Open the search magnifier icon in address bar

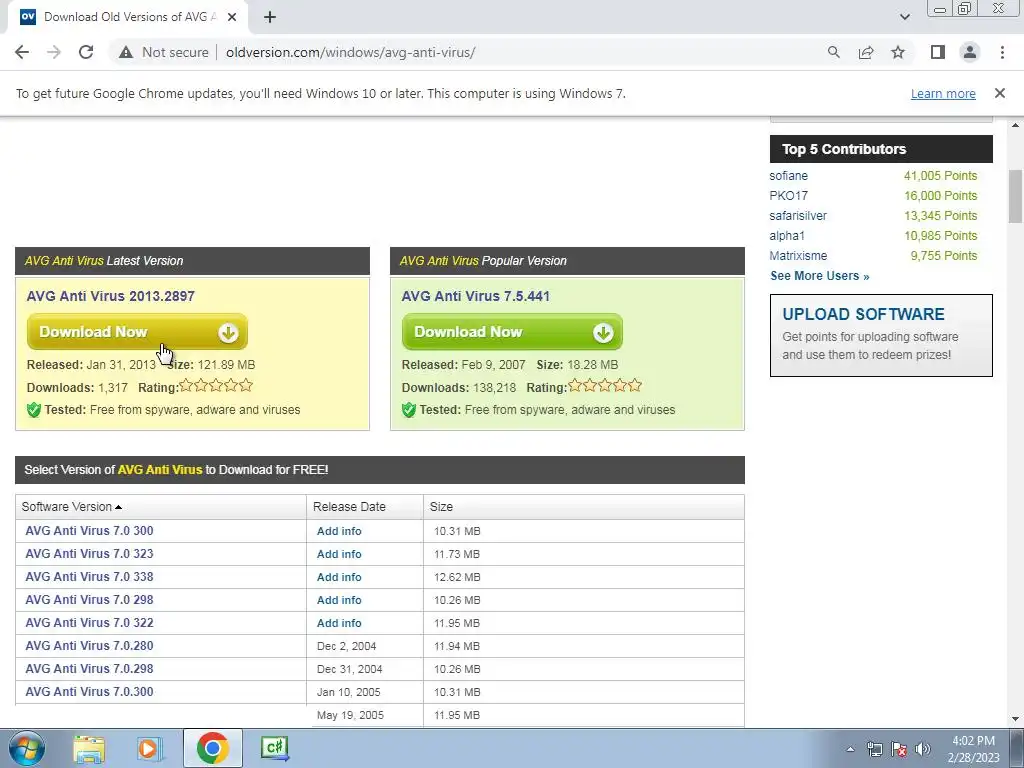[x=833, y=52]
